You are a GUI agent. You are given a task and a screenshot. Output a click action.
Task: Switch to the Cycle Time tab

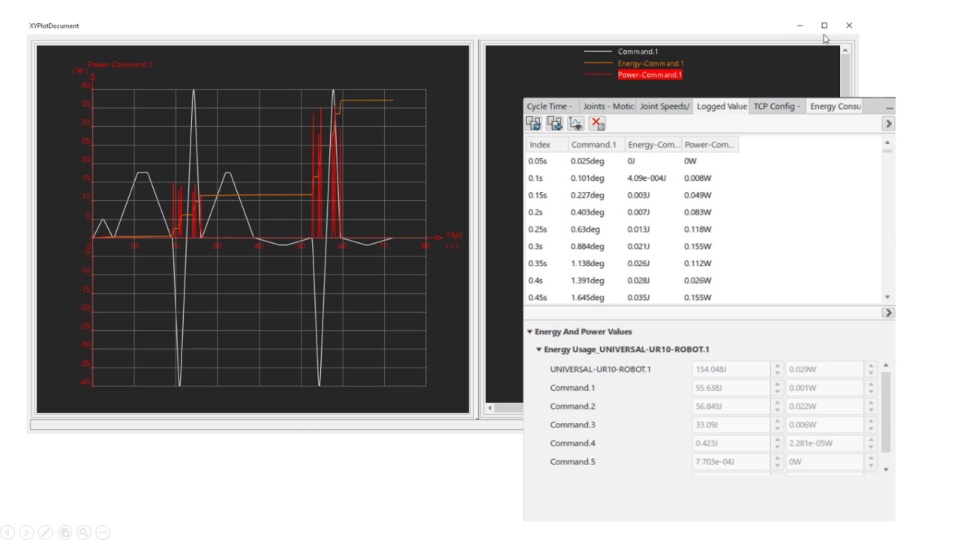point(549,107)
